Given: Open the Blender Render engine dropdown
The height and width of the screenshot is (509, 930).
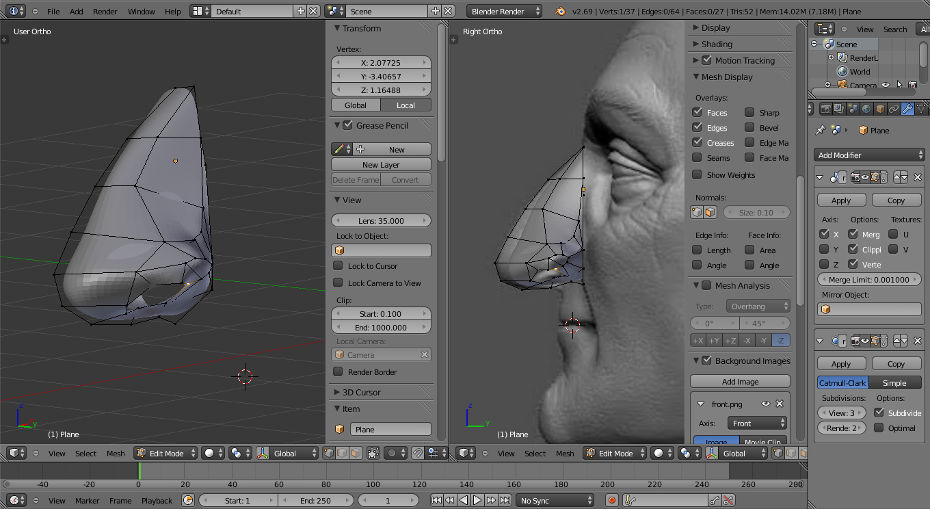Looking at the screenshot, I should 504,11.
